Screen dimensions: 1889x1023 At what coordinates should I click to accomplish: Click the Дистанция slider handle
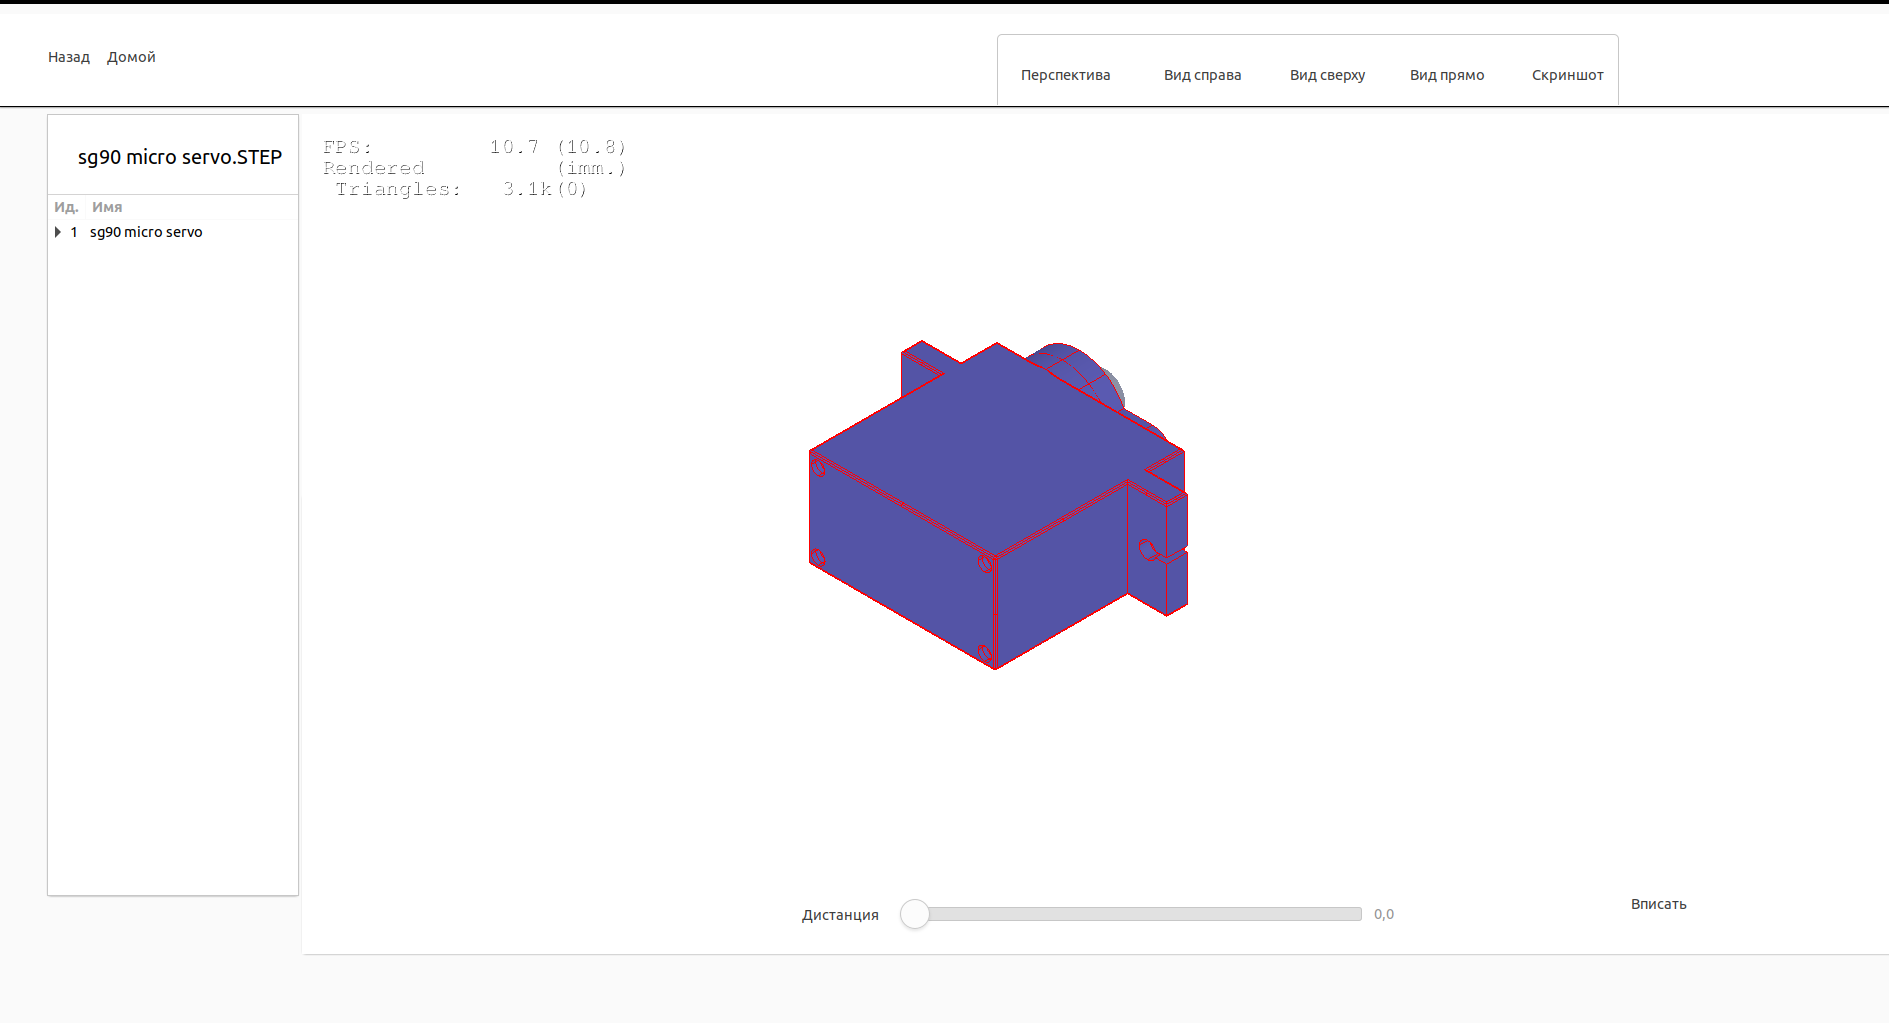(x=914, y=914)
